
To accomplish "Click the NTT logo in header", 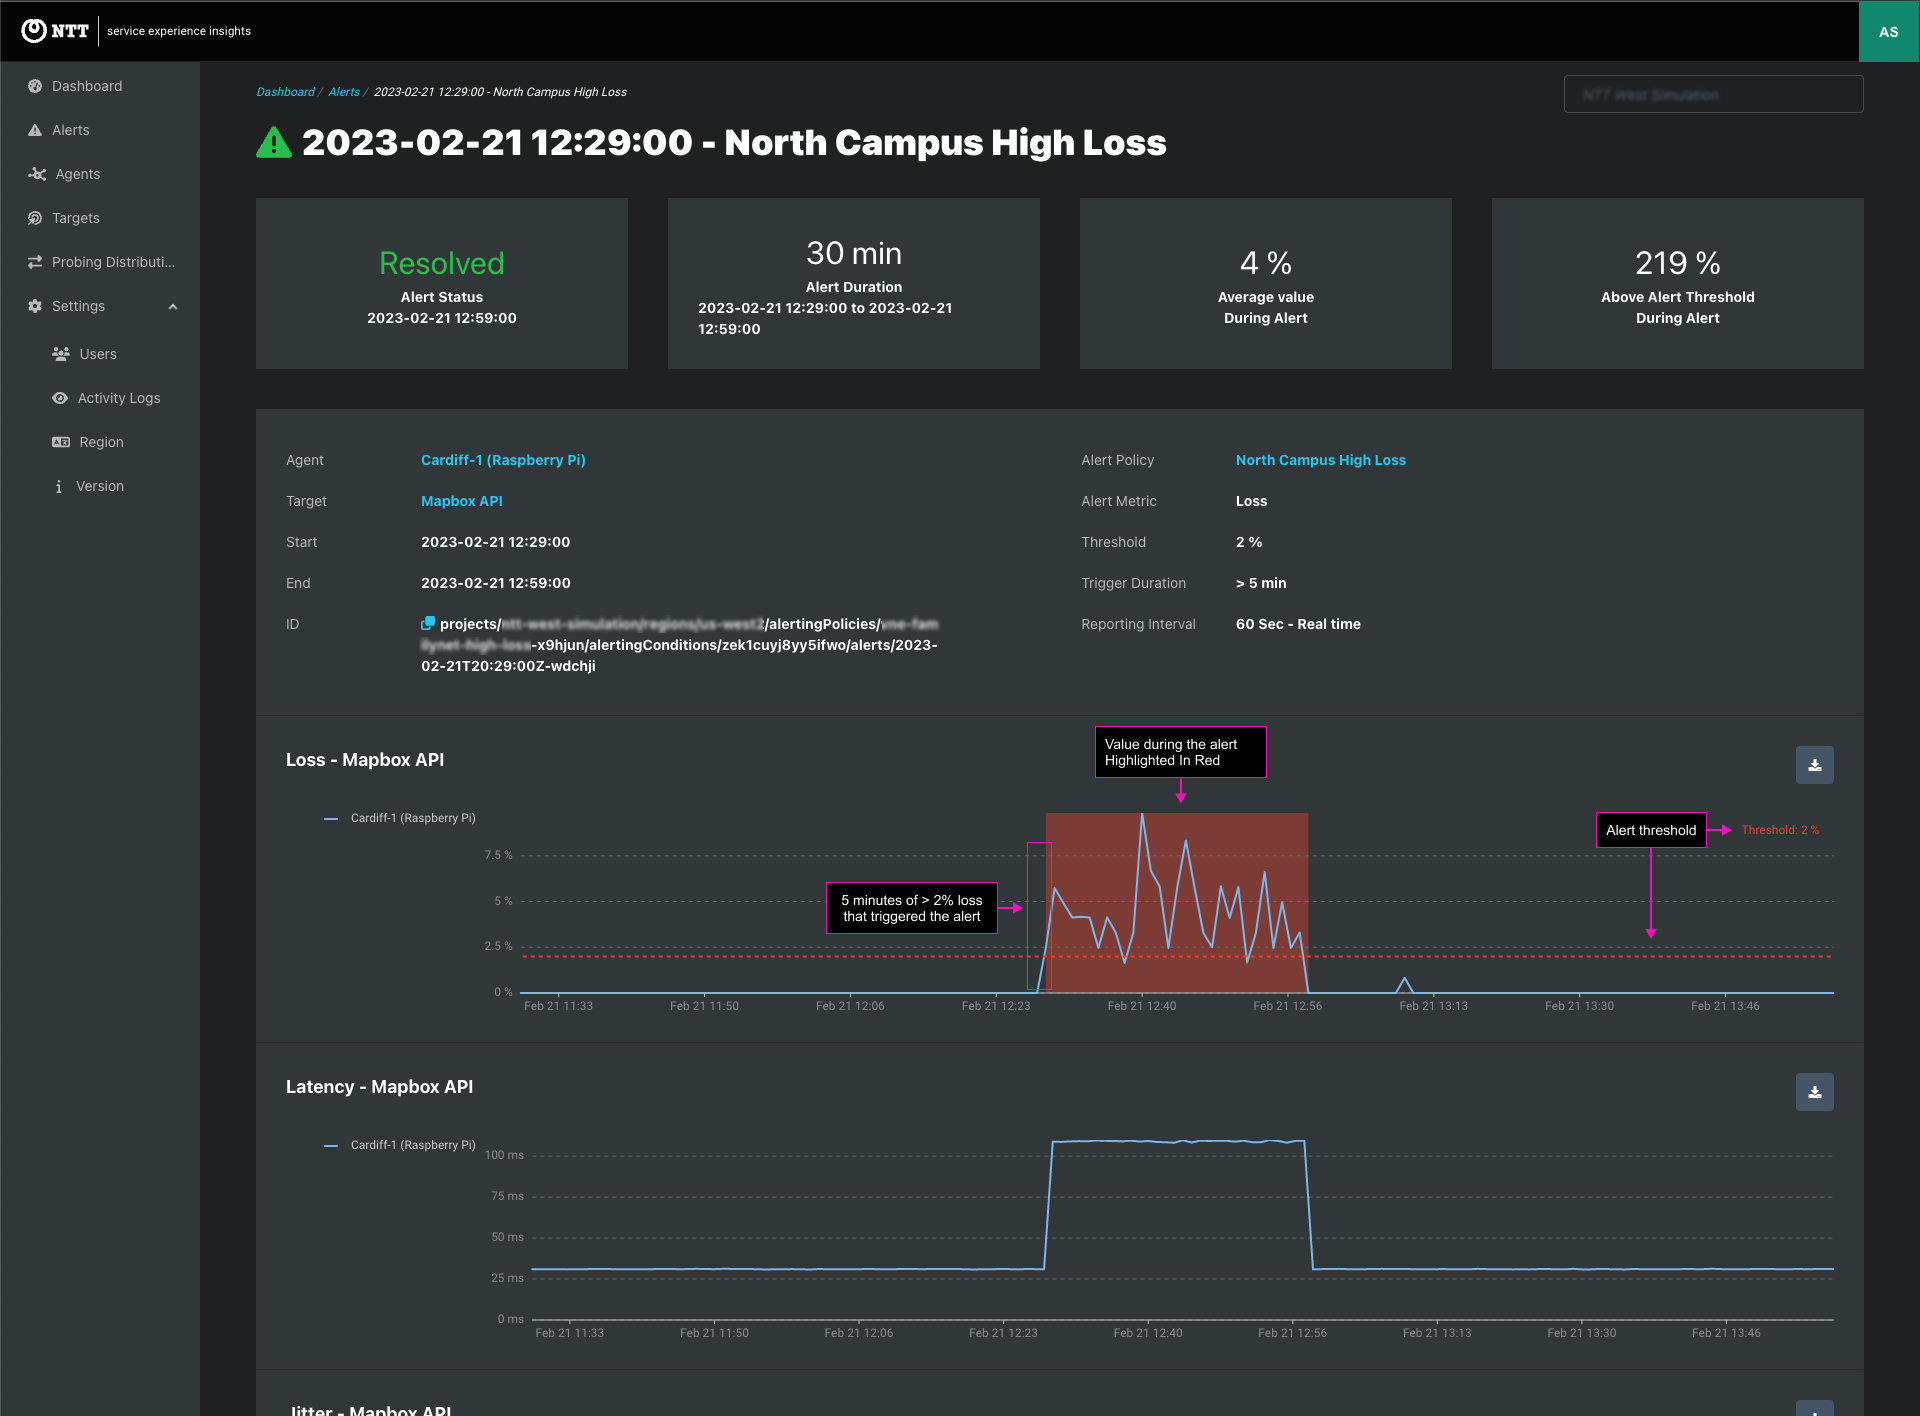I will pos(55,31).
